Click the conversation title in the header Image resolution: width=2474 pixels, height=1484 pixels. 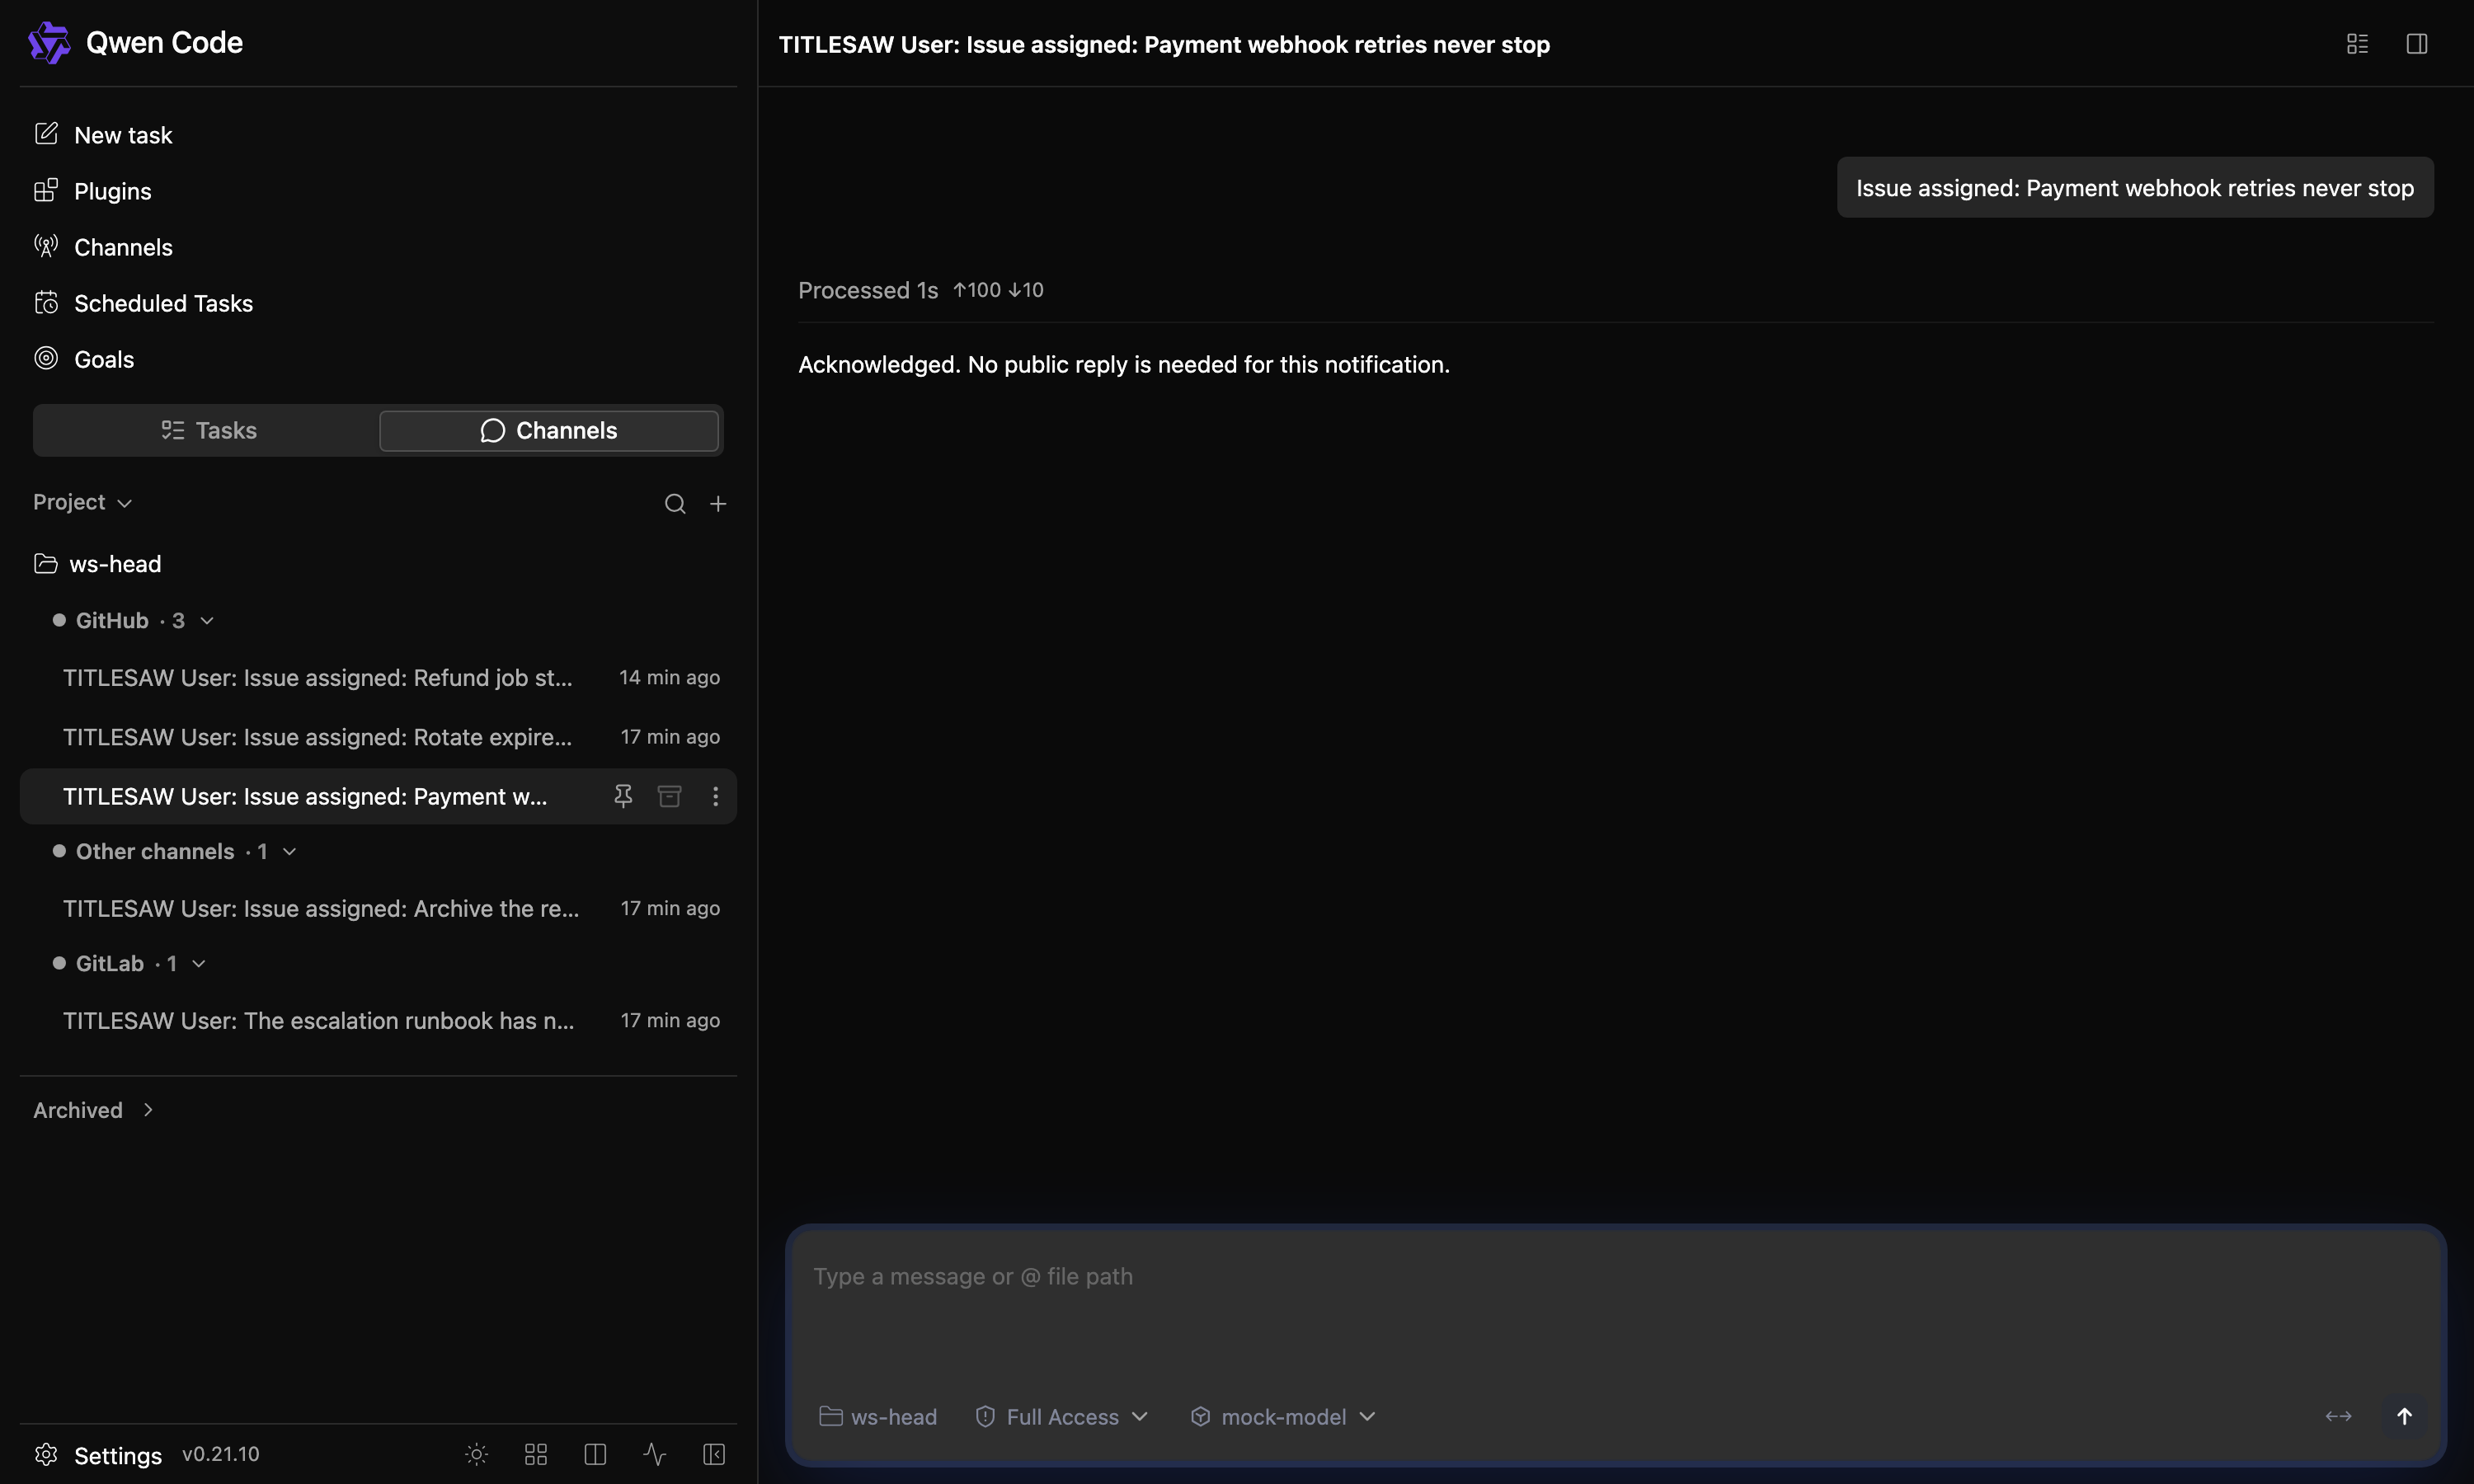point(1164,45)
